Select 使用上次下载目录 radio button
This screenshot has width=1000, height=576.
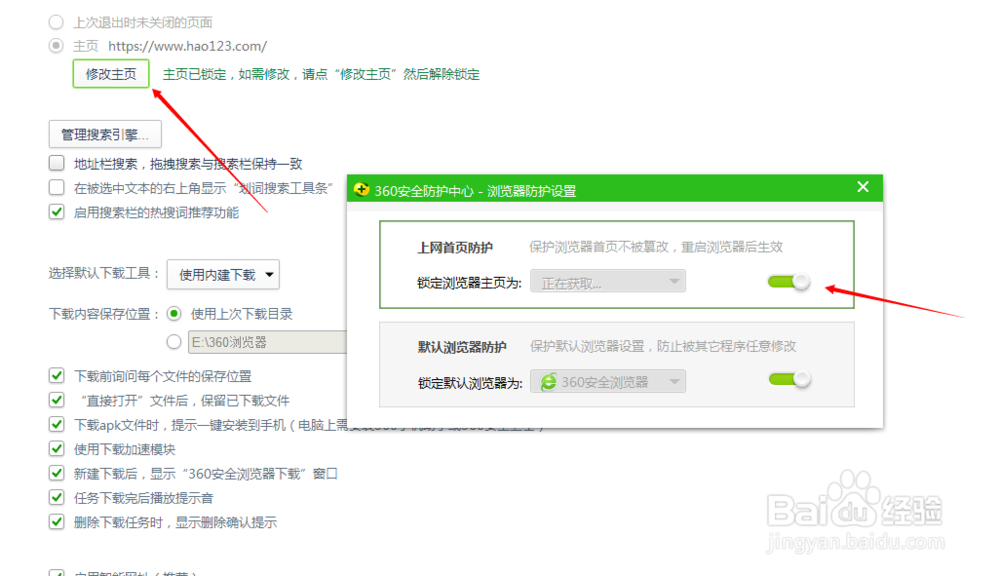pyautogui.click(x=174, y=314)
